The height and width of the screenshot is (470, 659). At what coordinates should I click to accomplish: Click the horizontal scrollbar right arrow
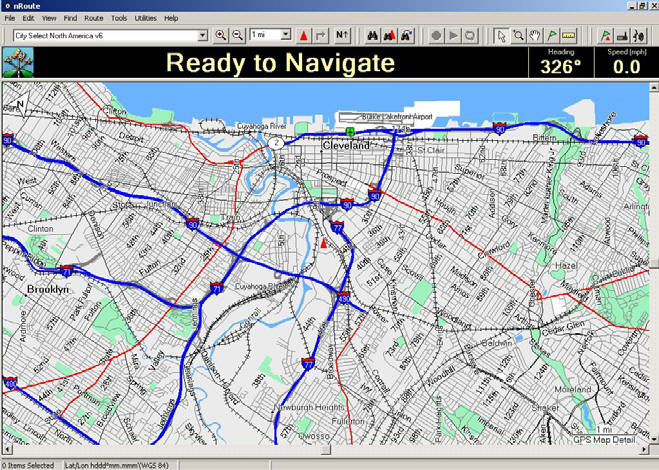(x=645, y=450)
